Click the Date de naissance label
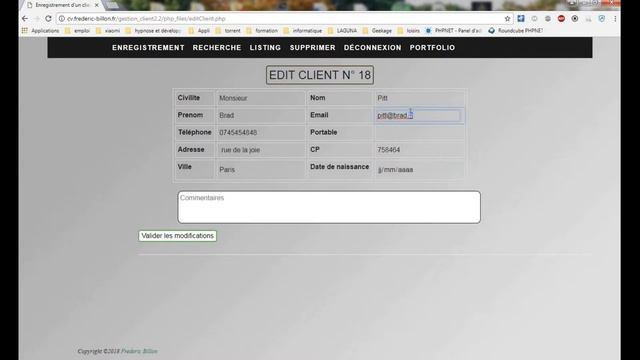 click(x=340, y=167)
